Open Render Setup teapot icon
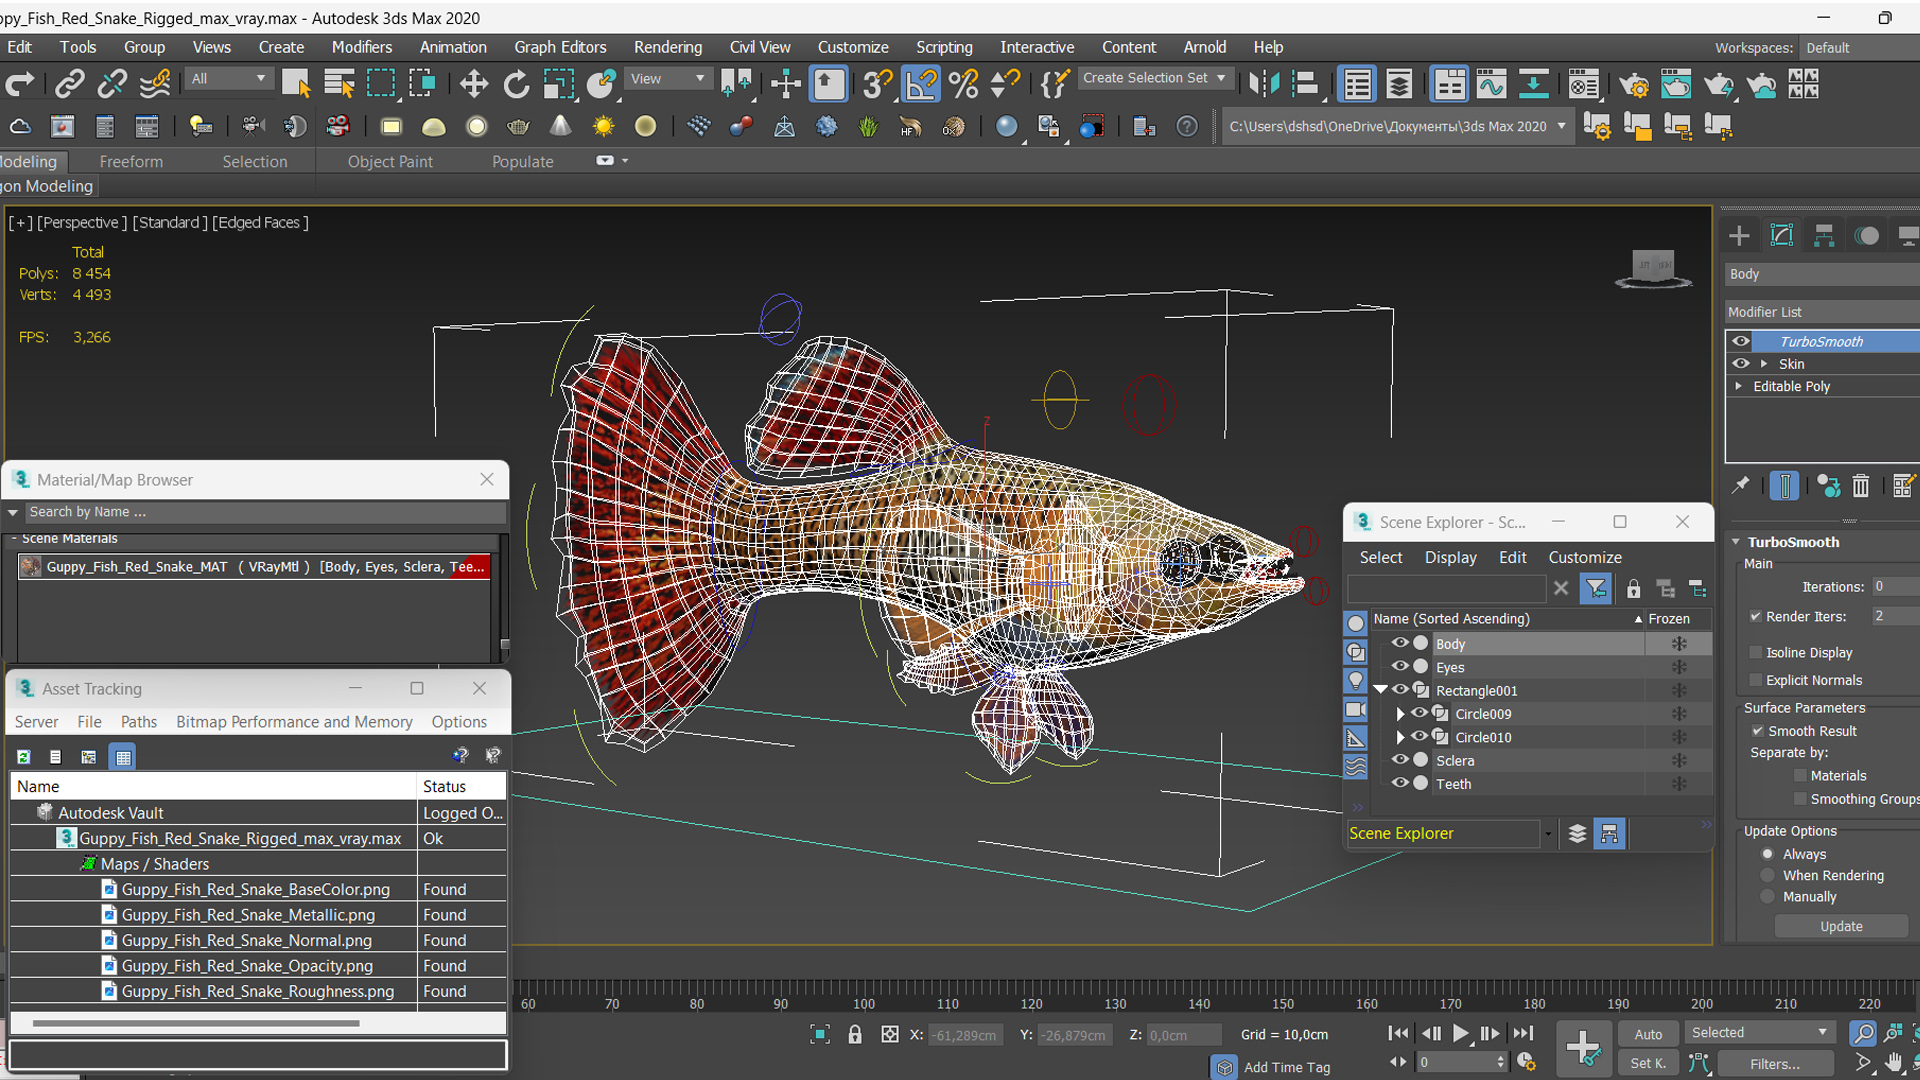Image resolution: width=1920 pixels, height=1080 pixels. 1634,85
